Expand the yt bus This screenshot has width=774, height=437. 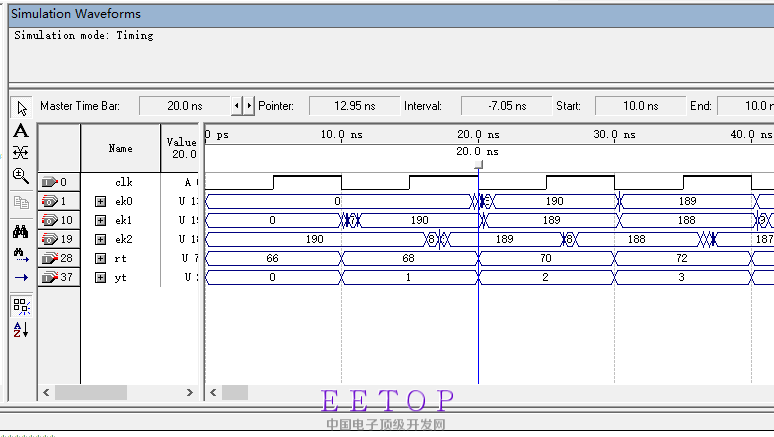point(100,278)
